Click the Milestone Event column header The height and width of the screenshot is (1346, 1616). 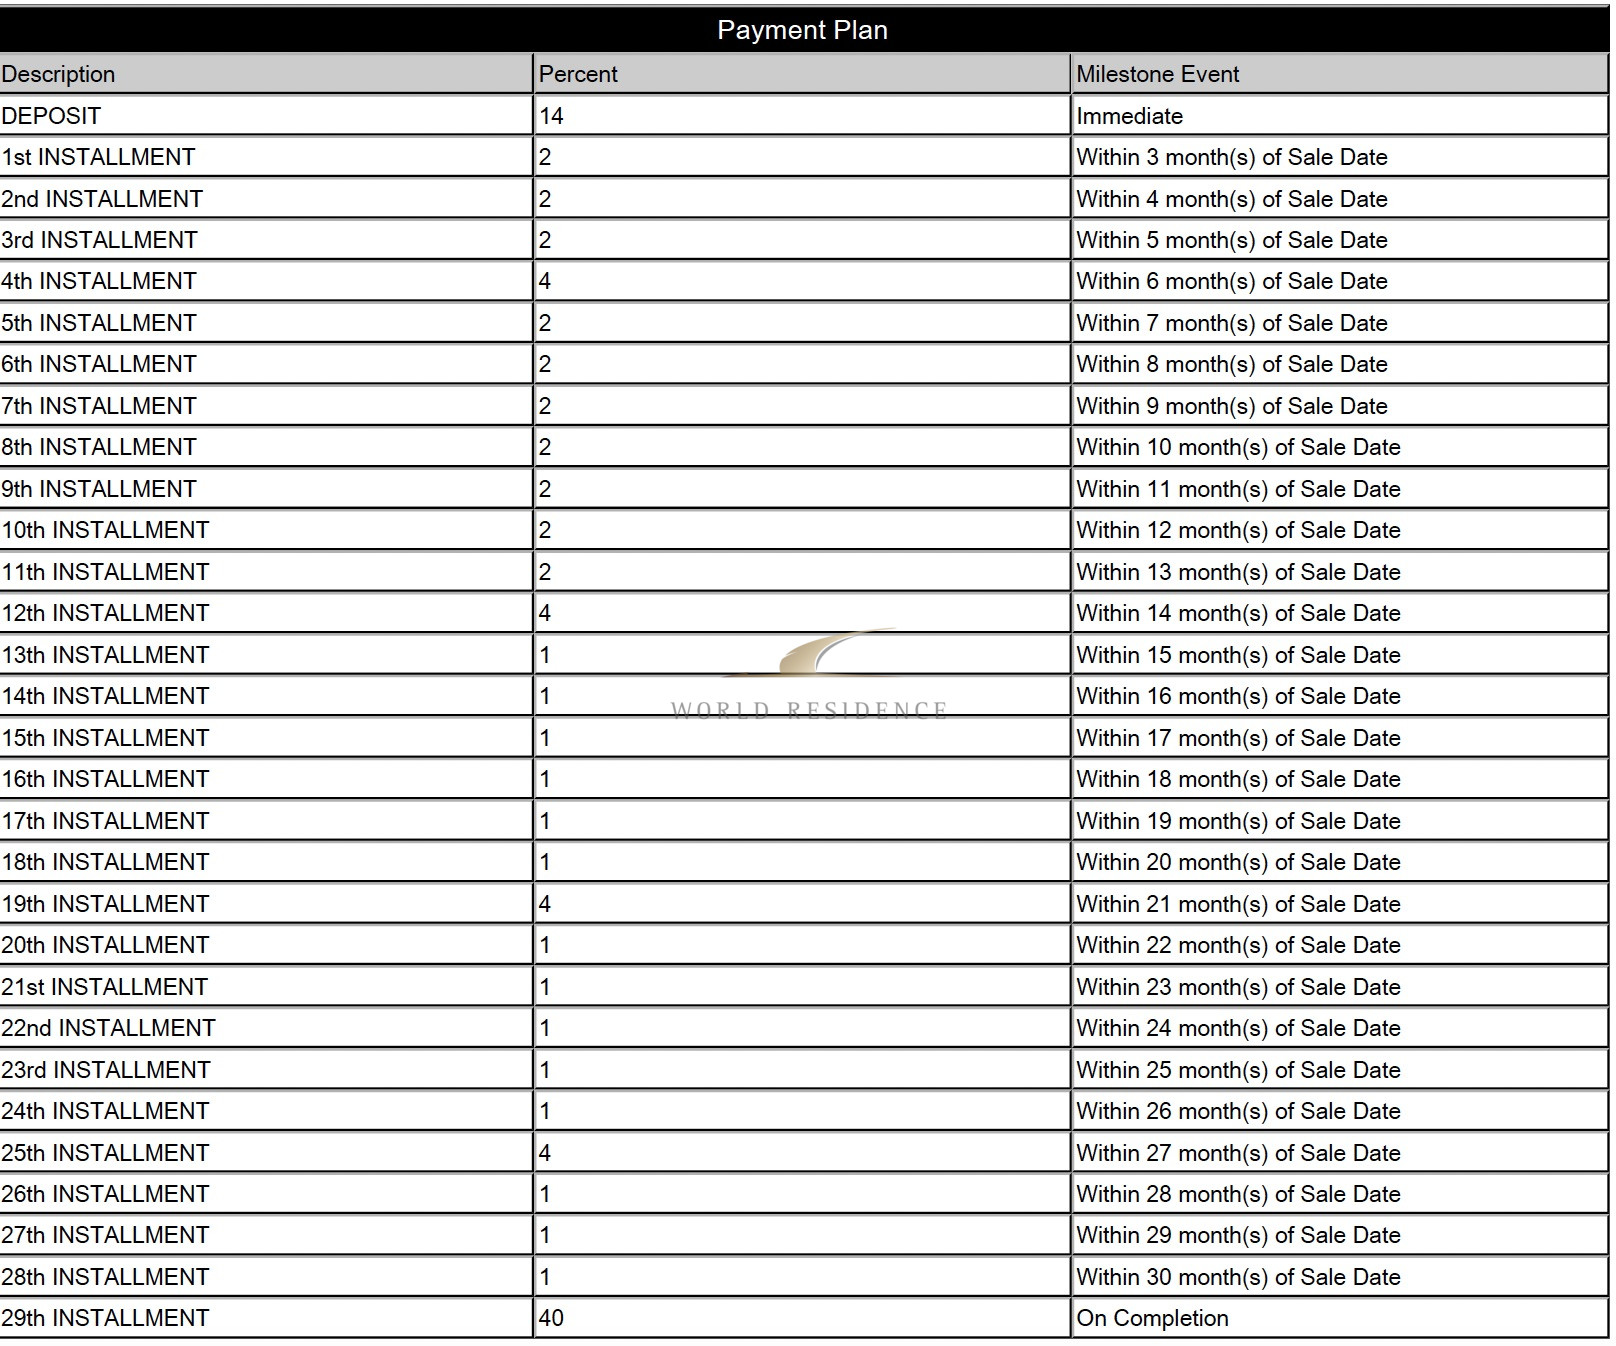click(1340, 74)
